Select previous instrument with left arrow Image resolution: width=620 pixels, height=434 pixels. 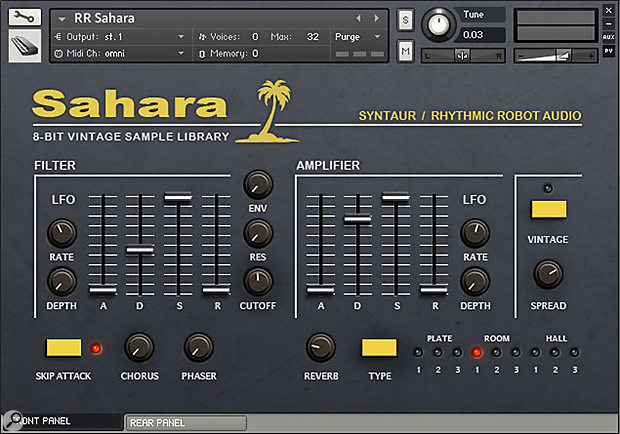click(x=359, y=18)
